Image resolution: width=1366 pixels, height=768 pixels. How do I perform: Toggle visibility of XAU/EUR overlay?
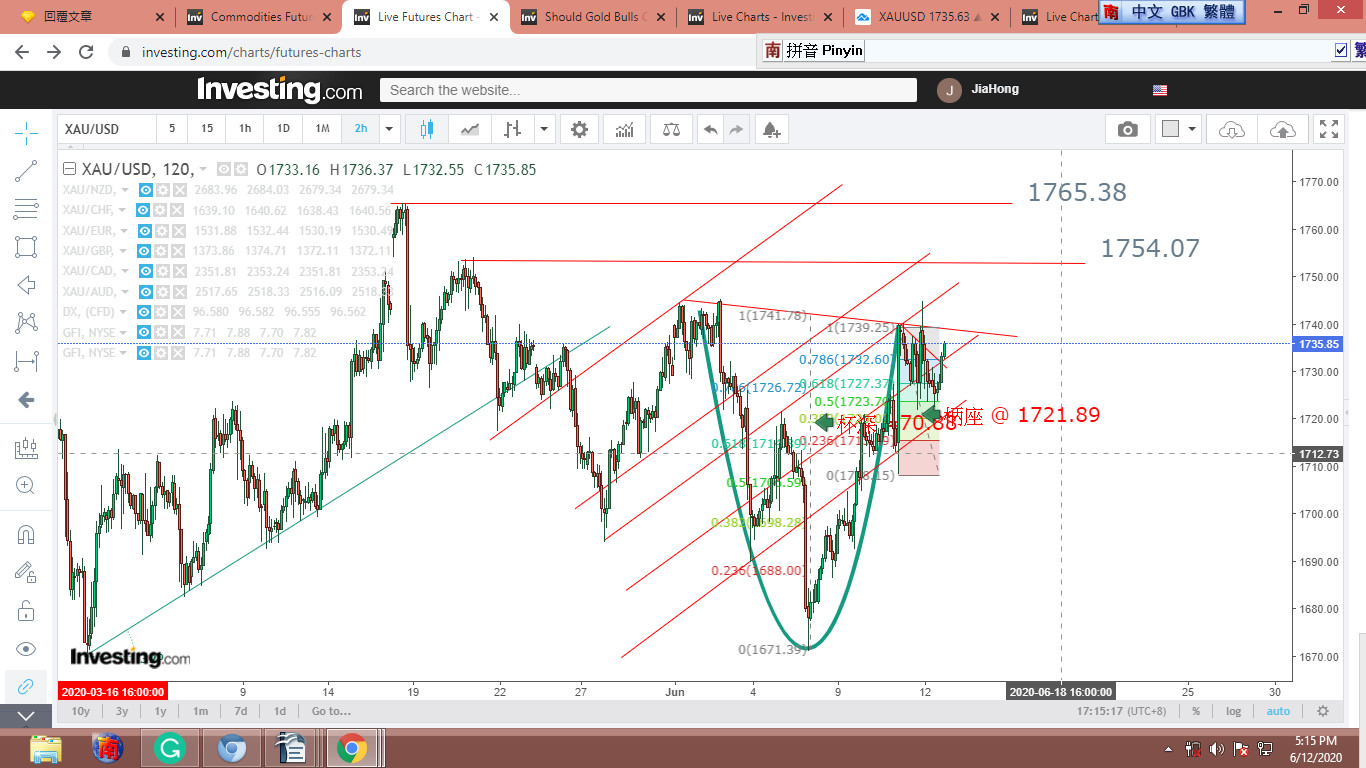click(145, 230)
